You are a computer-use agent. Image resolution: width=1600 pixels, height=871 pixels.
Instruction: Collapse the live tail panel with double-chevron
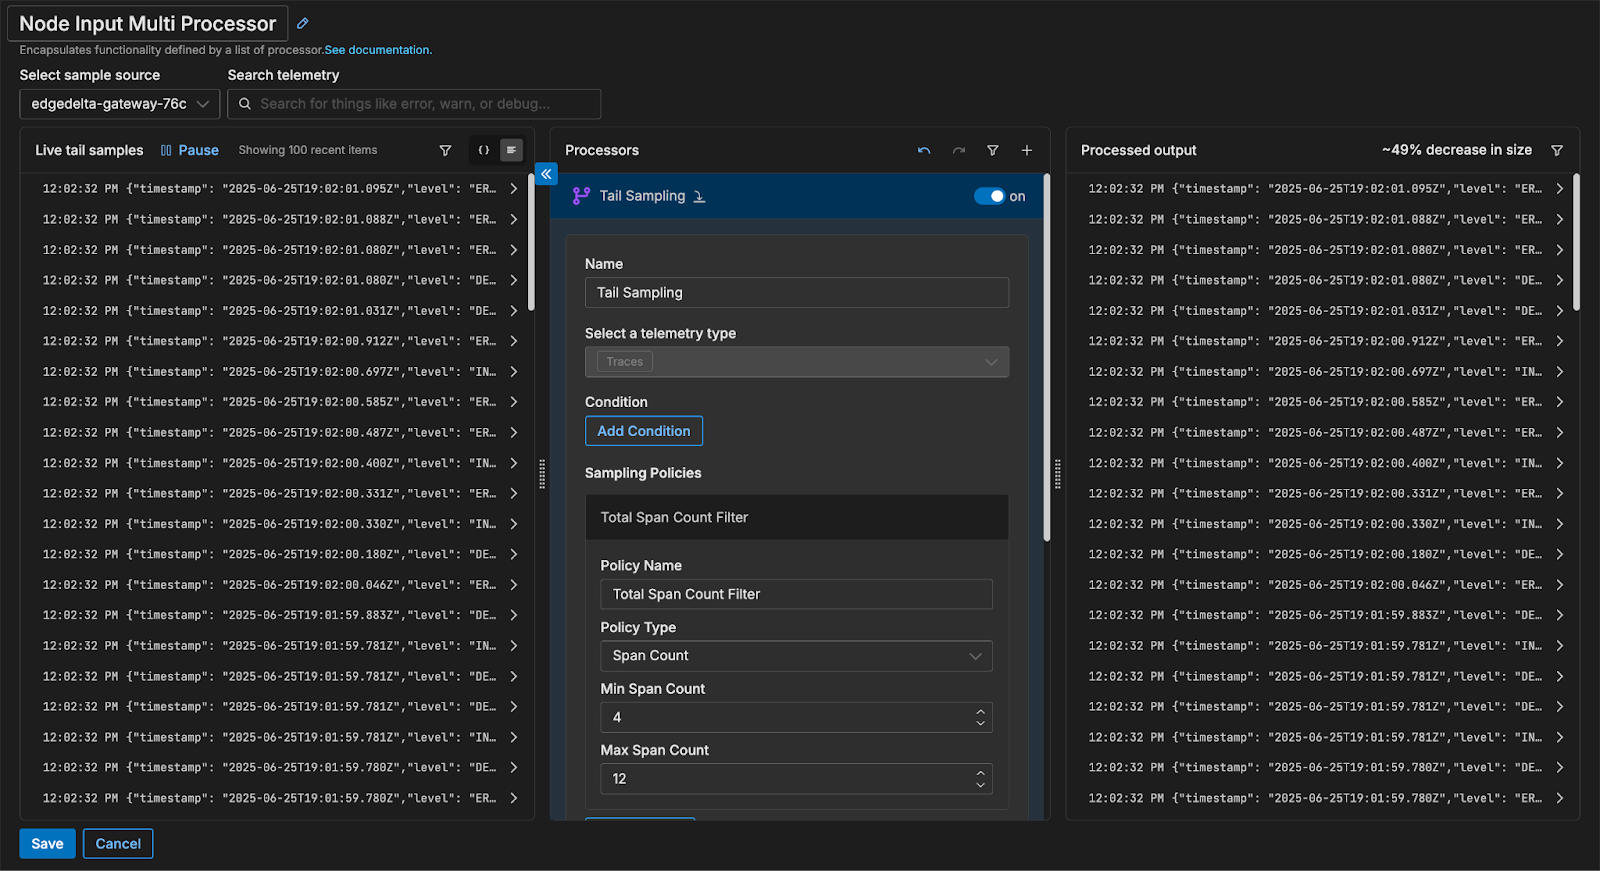coord(546,174)
